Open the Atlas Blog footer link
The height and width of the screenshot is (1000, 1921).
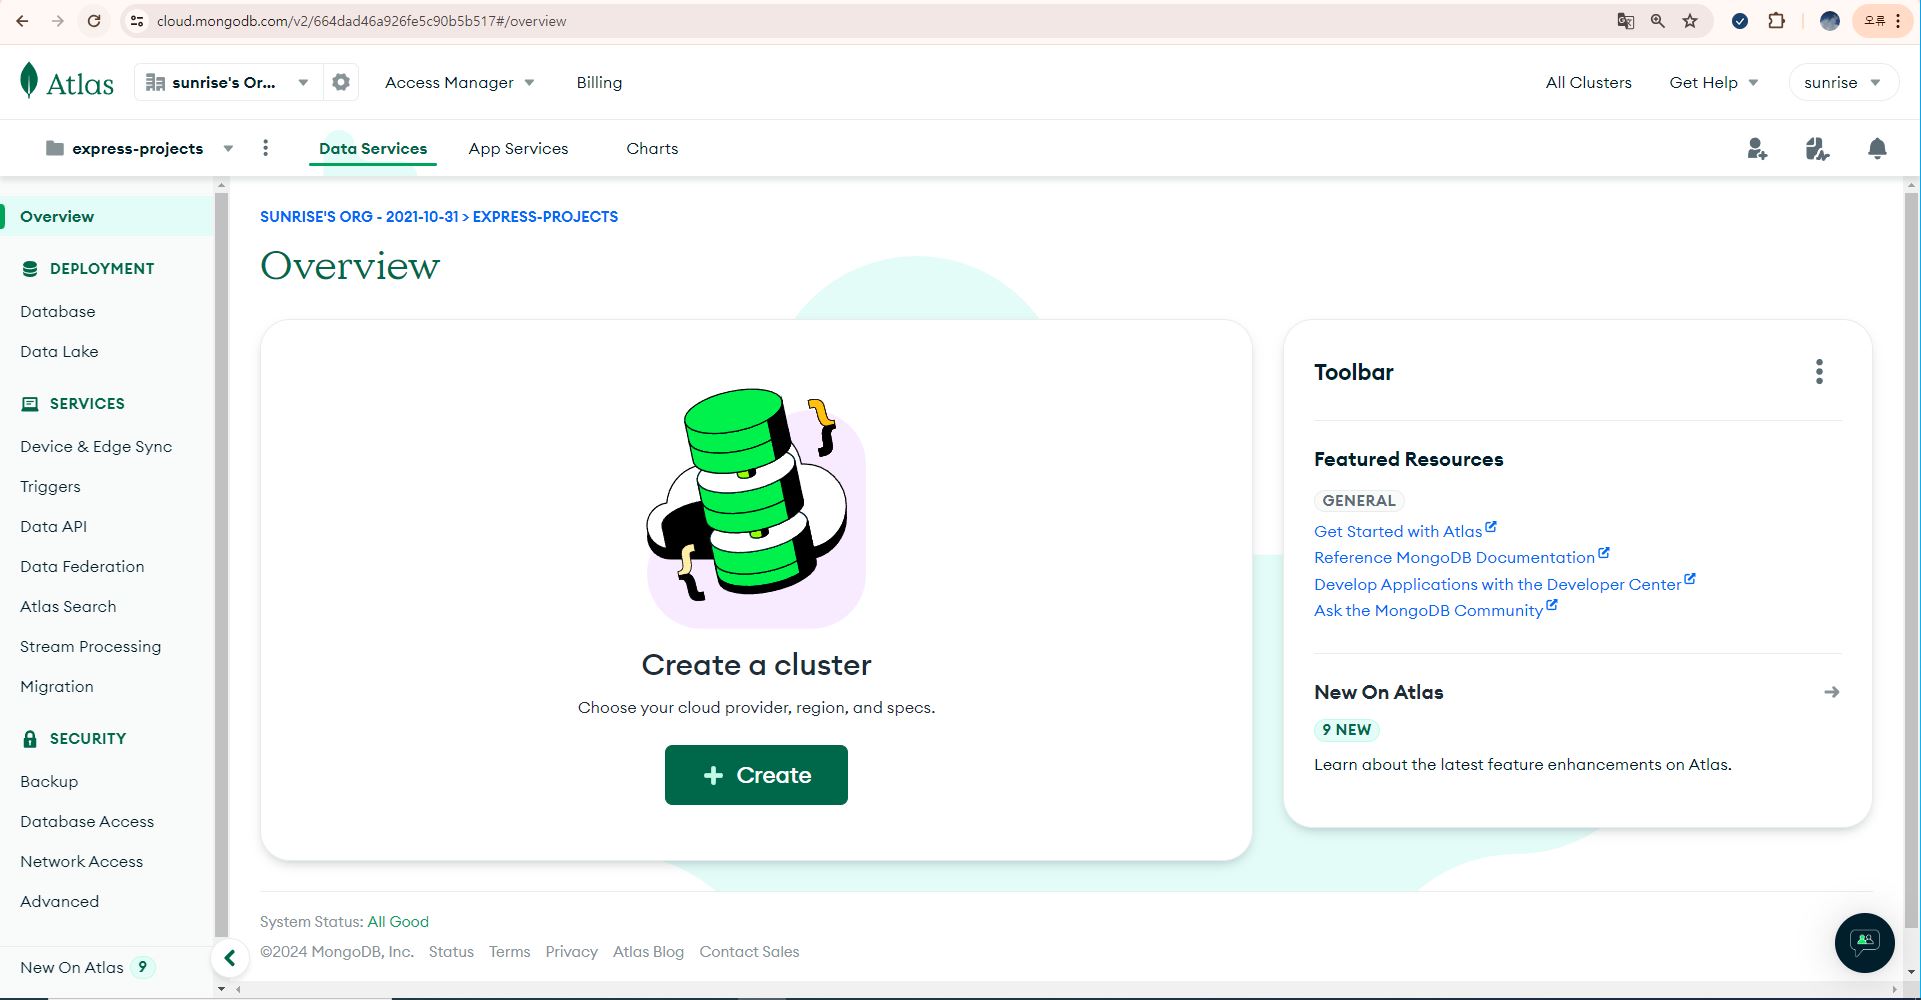click(648, 951)
